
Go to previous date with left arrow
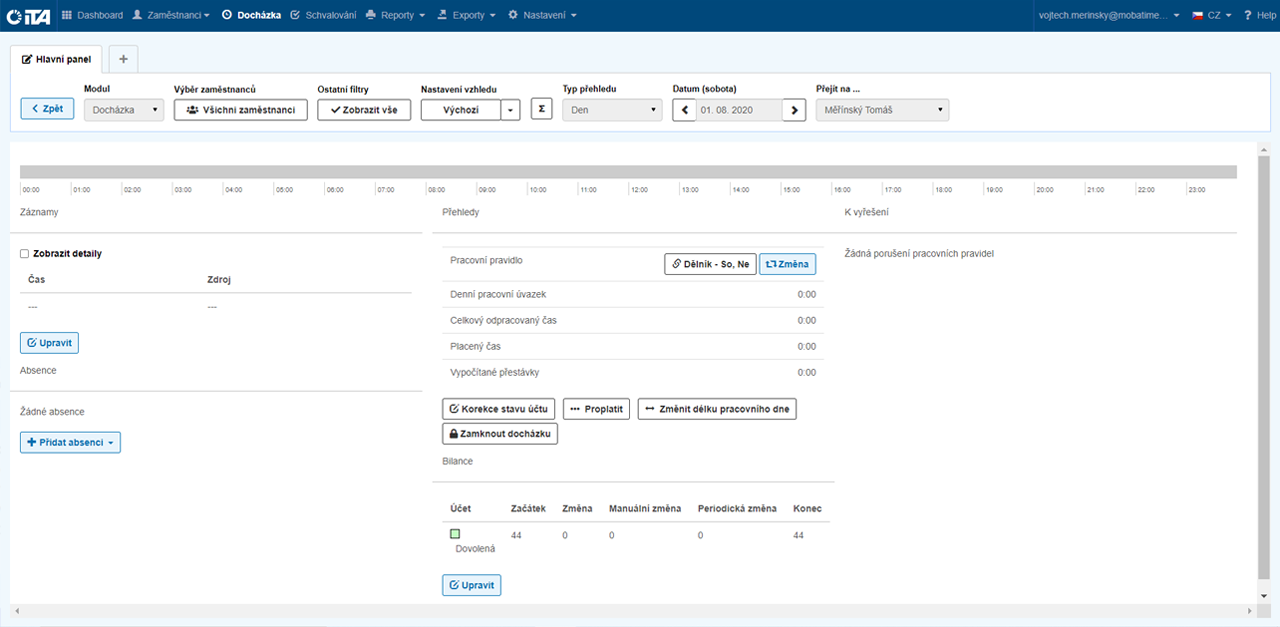pyautogui.click(x=684, y=110)
